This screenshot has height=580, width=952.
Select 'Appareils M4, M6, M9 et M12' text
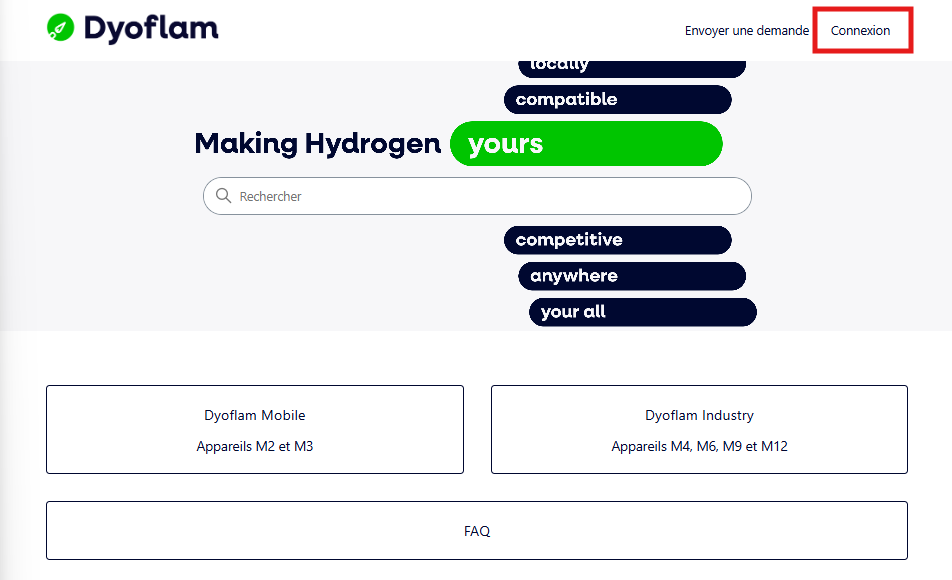tap(699, 446)
